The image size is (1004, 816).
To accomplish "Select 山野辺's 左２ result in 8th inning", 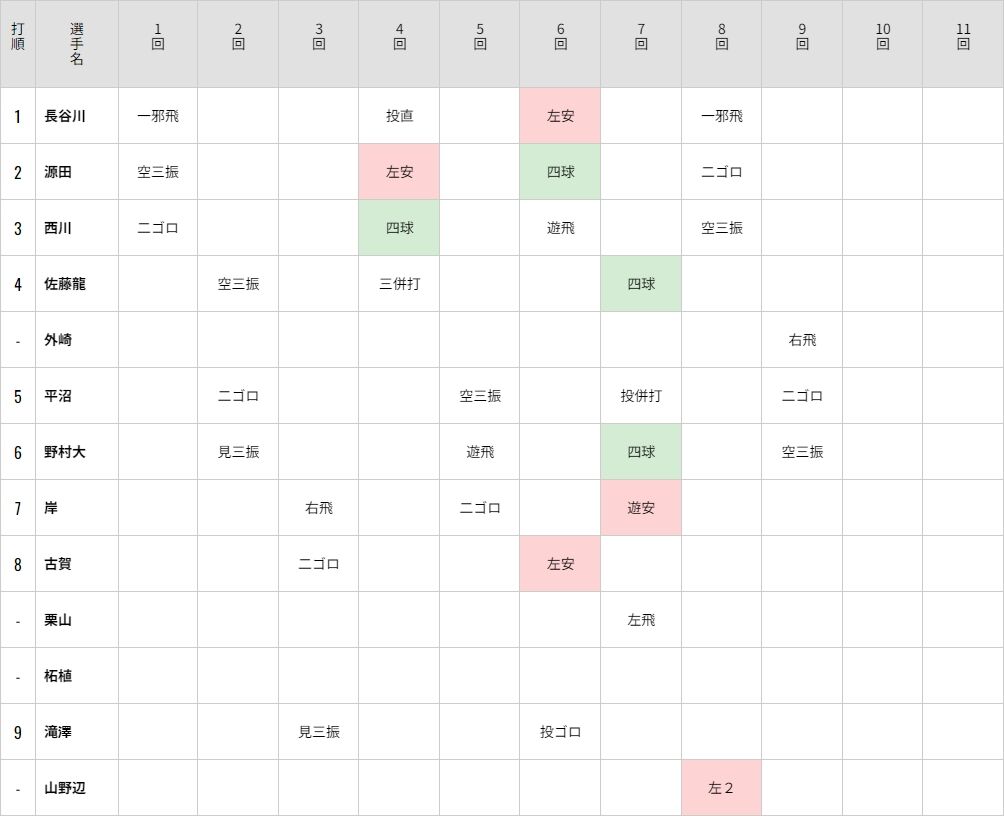I will tap(722, 788).
